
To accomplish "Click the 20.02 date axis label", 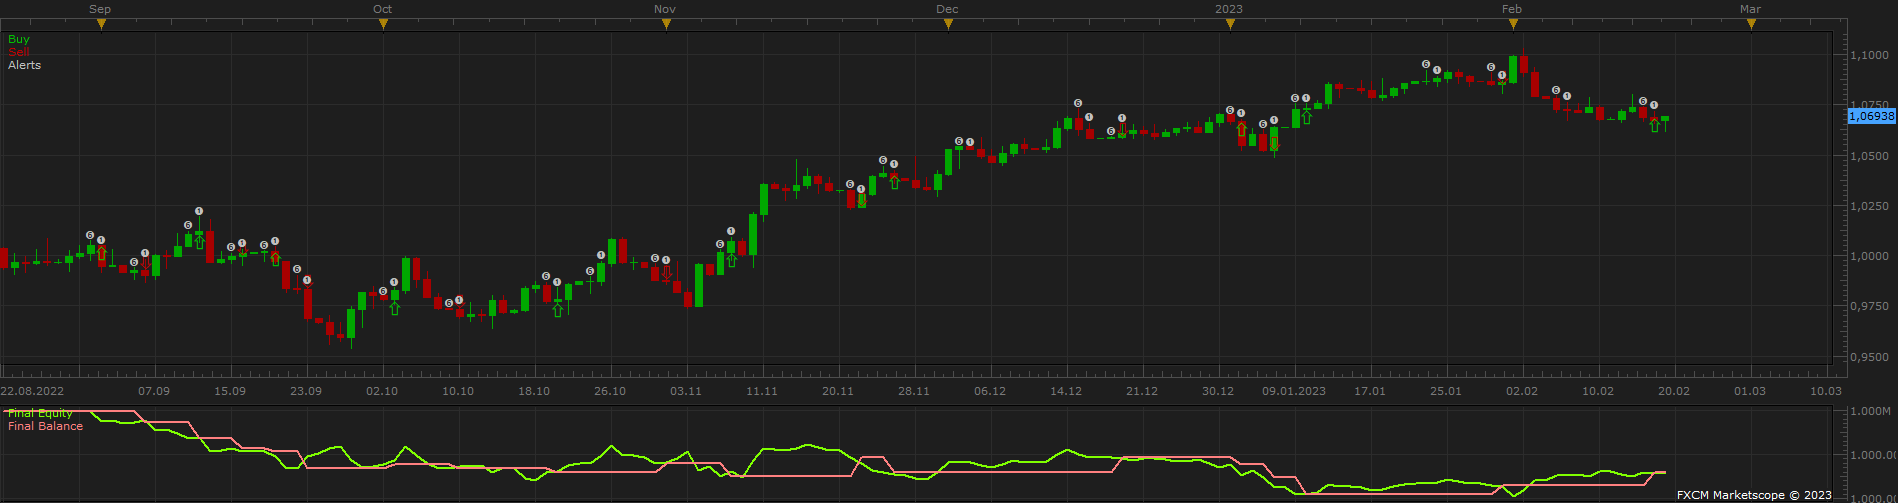I will coord(1674,391).
